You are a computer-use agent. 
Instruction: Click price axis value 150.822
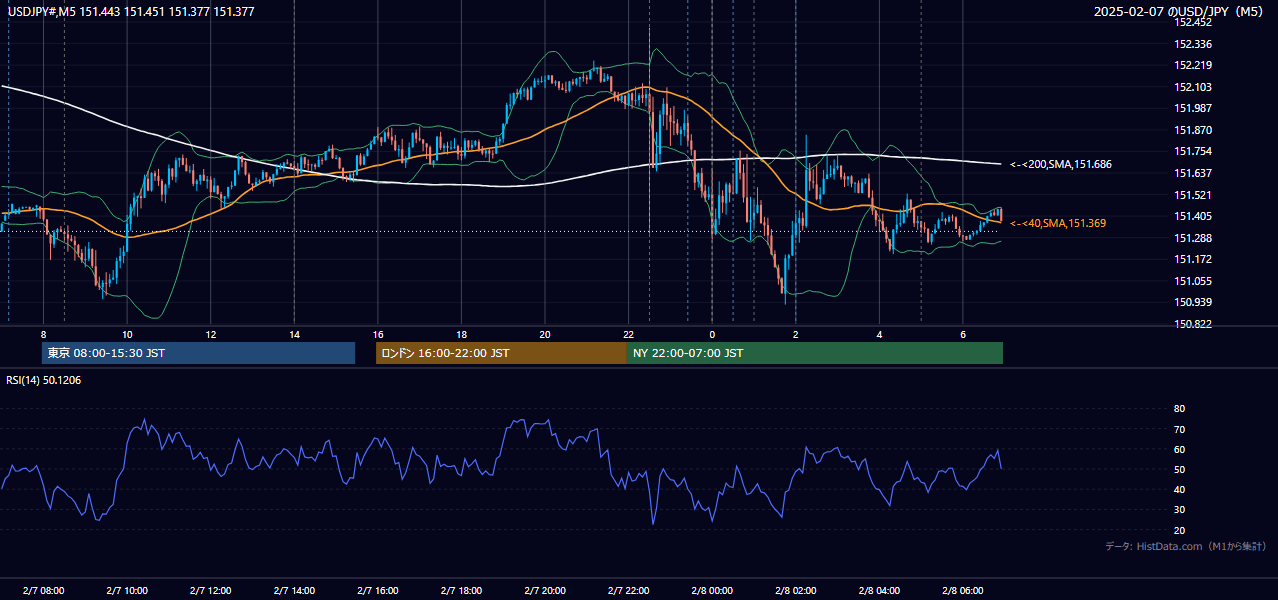[1193, 324]
